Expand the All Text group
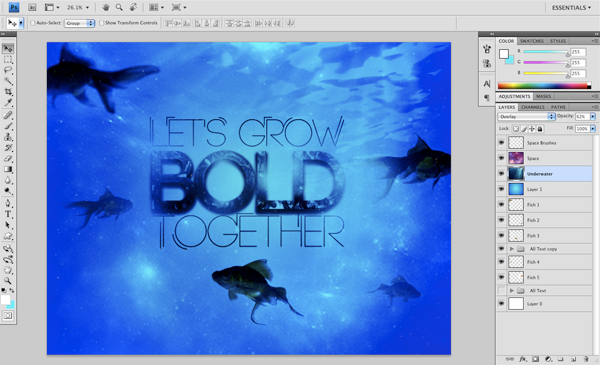 (512, 291)
